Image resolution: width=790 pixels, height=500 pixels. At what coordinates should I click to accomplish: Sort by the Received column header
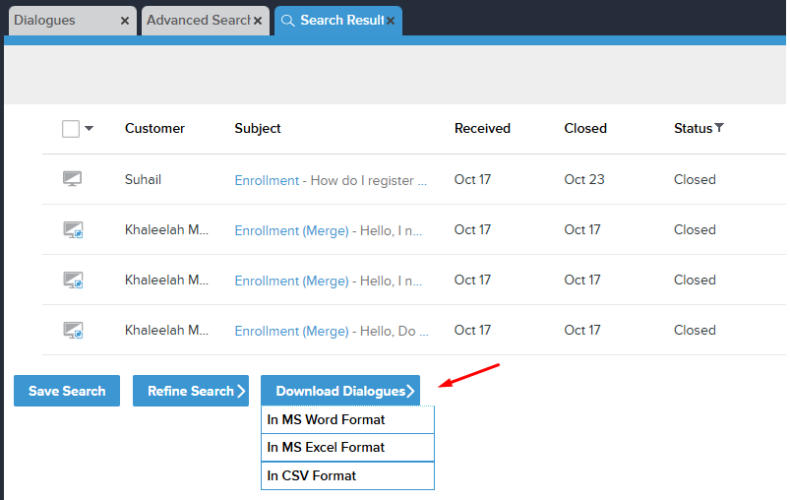tap(482, 128)
